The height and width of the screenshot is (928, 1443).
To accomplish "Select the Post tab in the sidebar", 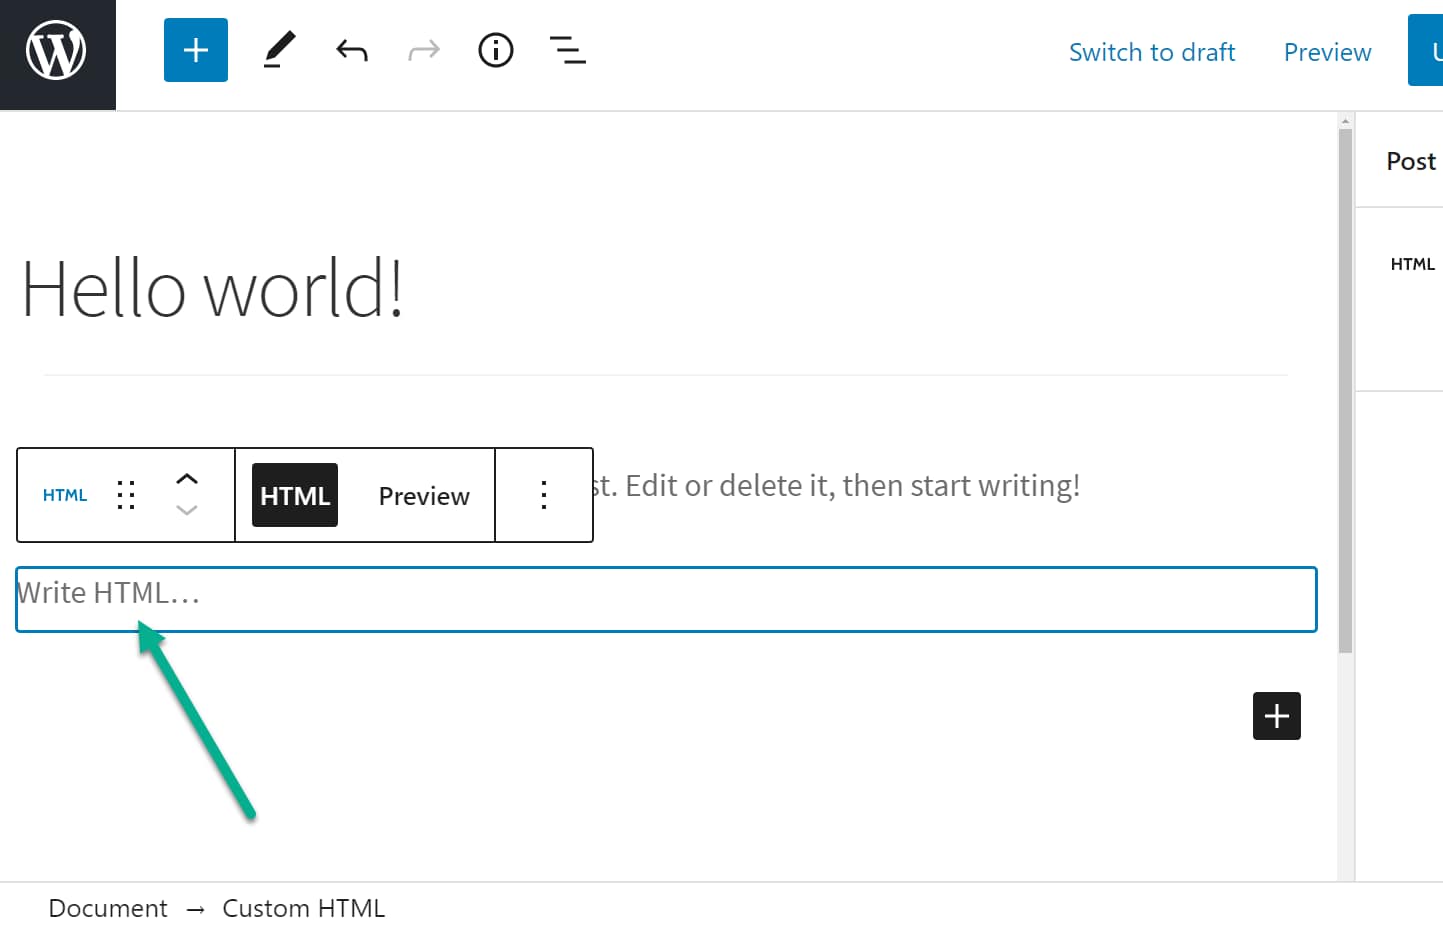I will tap(1410, 160).
